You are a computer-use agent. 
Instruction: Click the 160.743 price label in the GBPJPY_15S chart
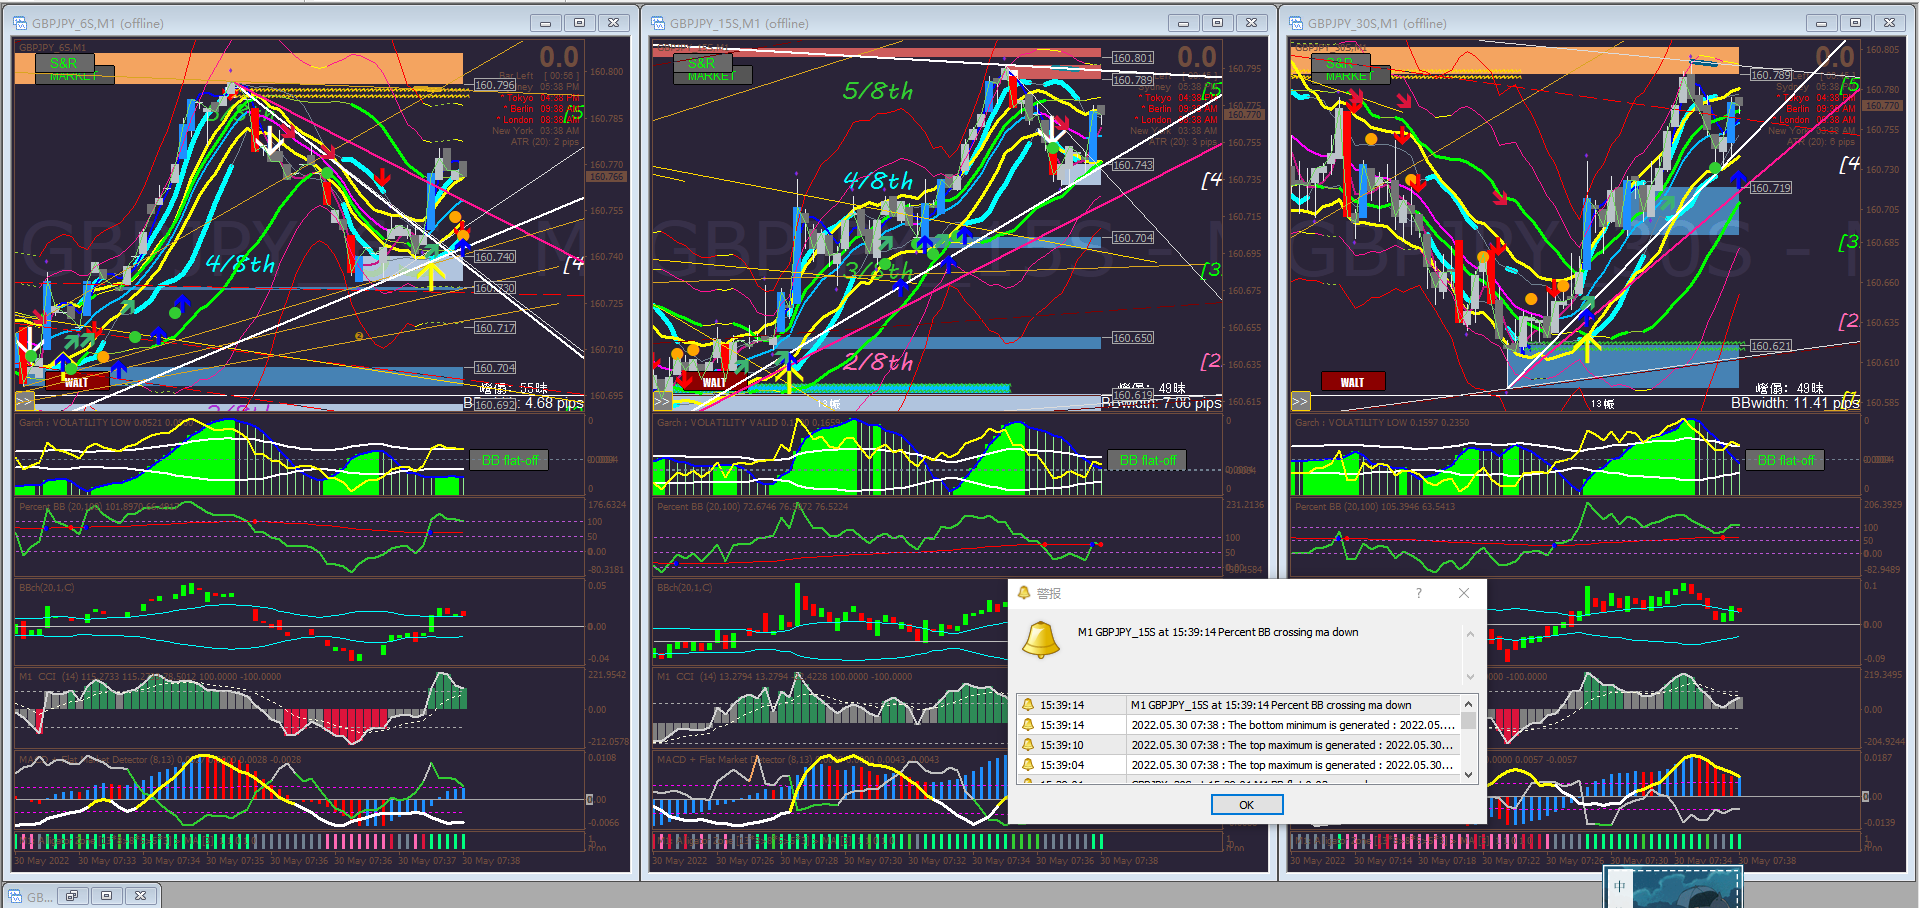[1133, 165]
